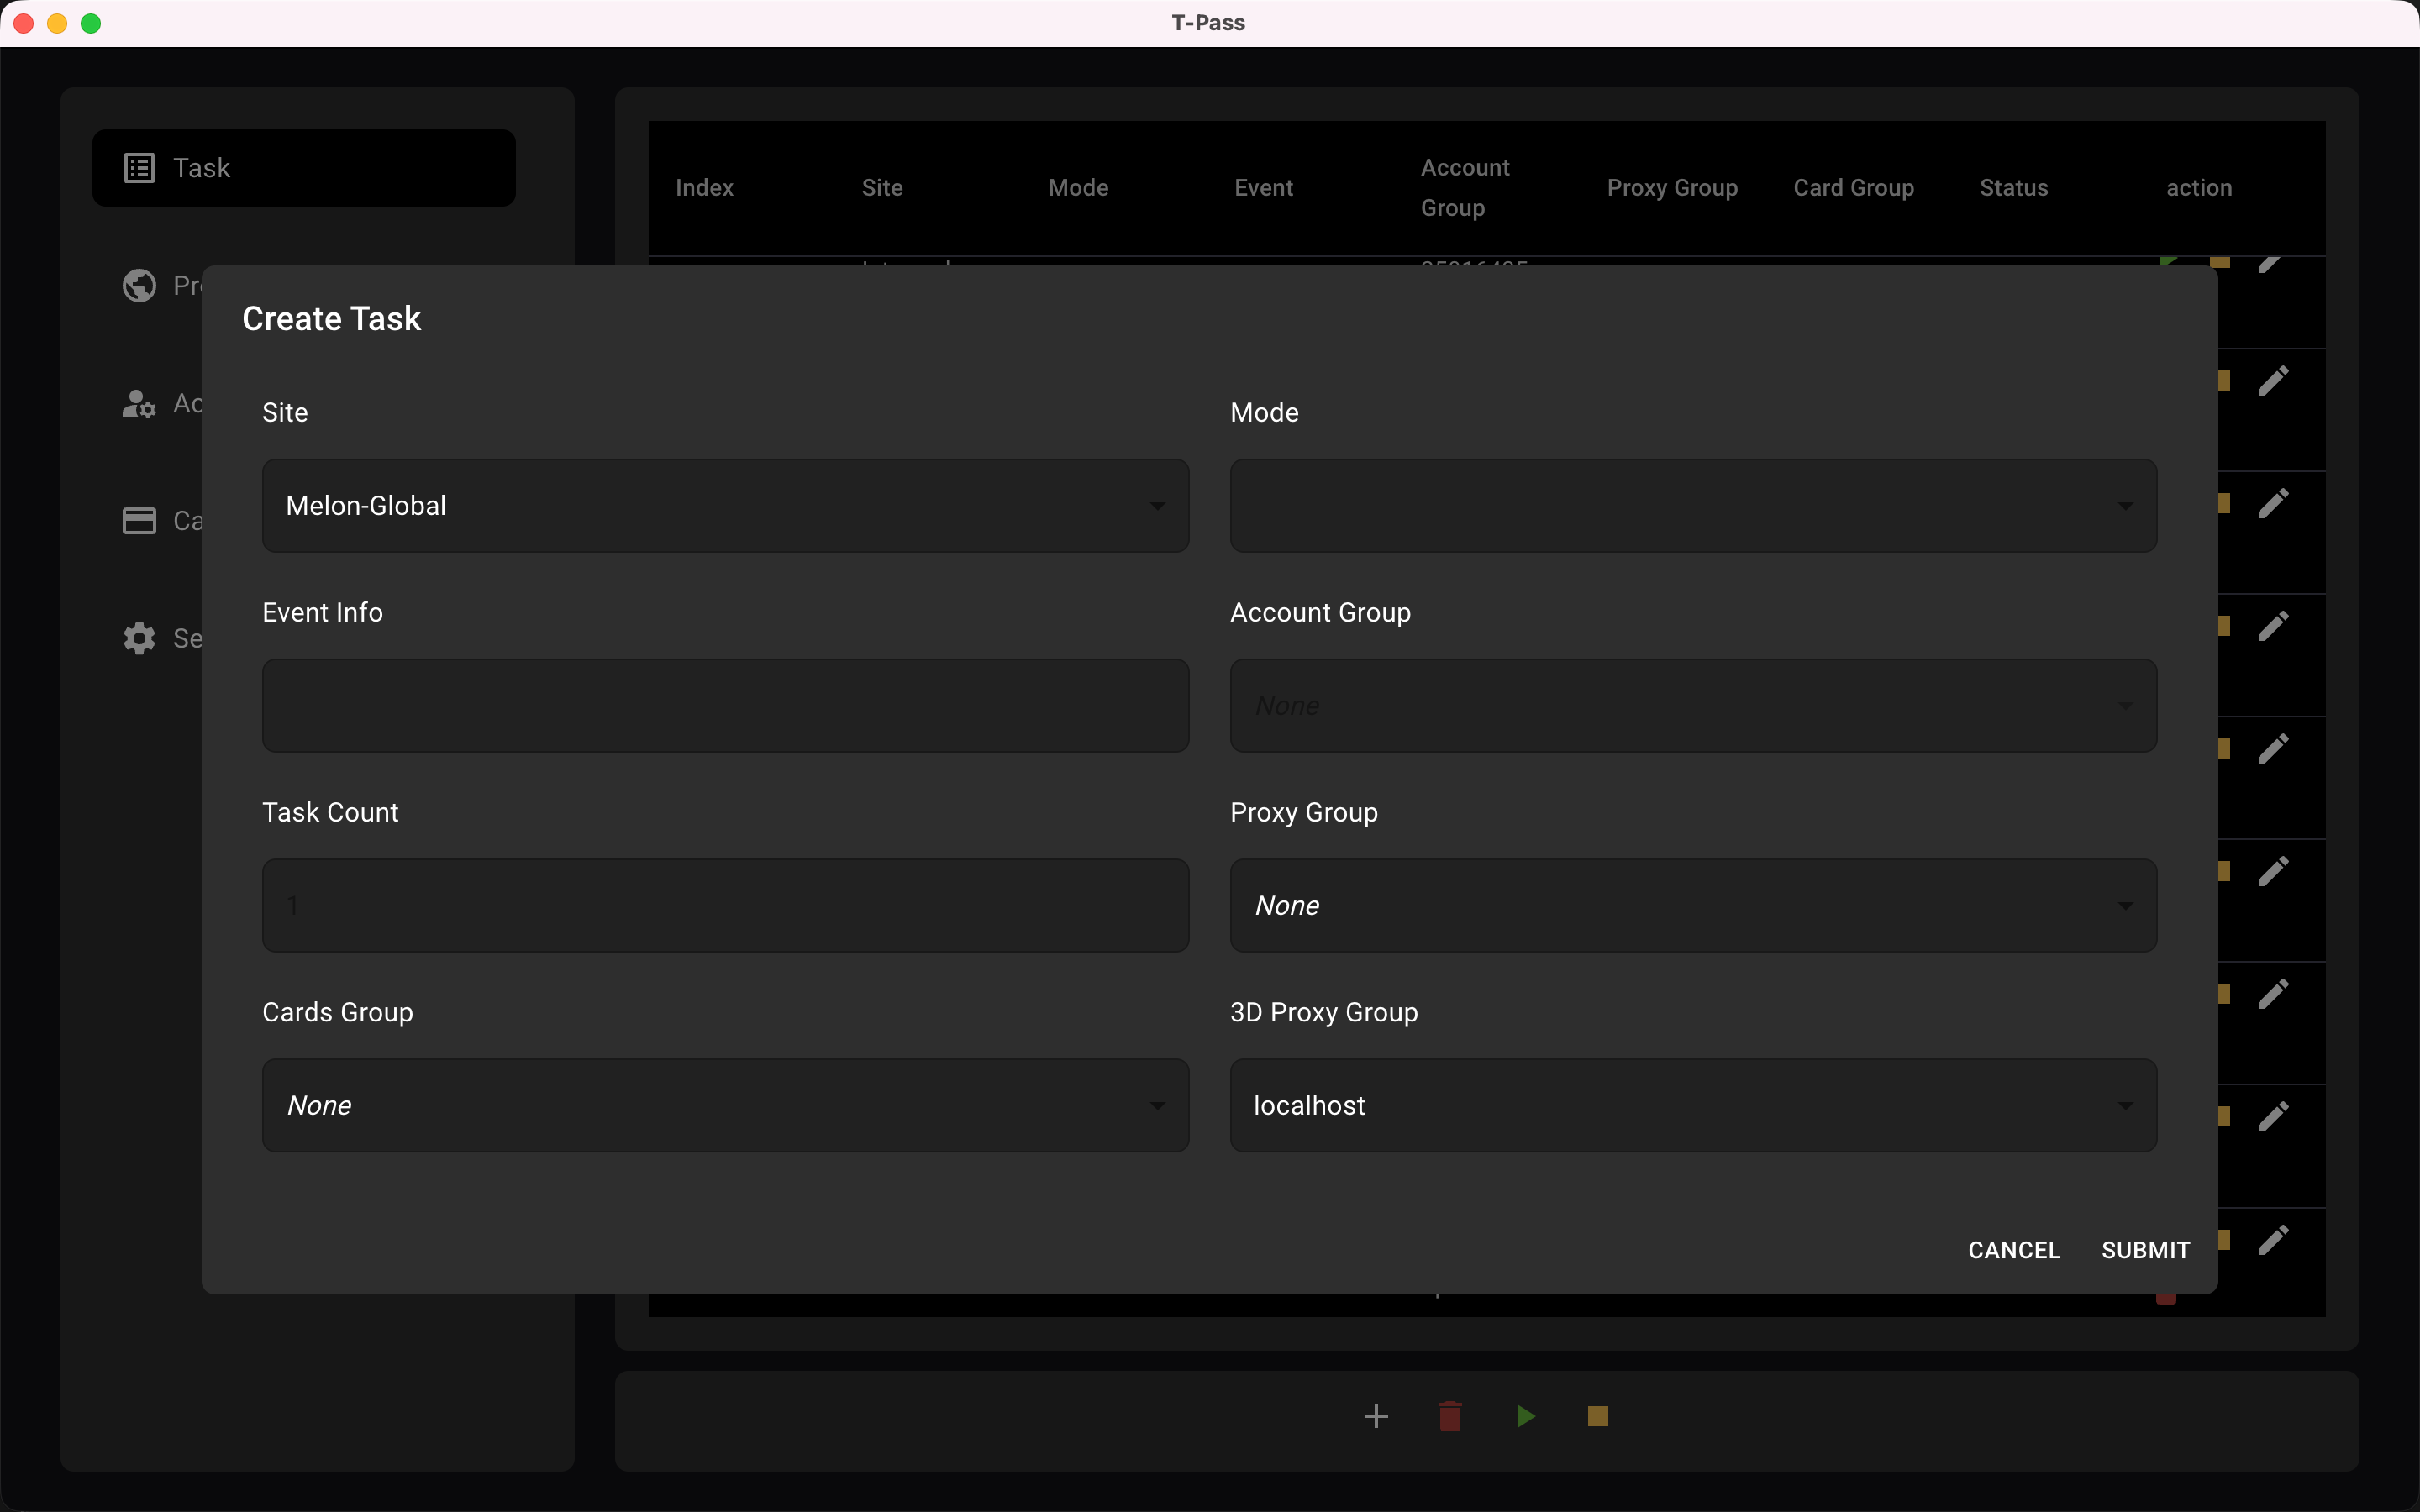
Task: Click the red trash icon to delete tasks
Action: coord(1450,1416)
